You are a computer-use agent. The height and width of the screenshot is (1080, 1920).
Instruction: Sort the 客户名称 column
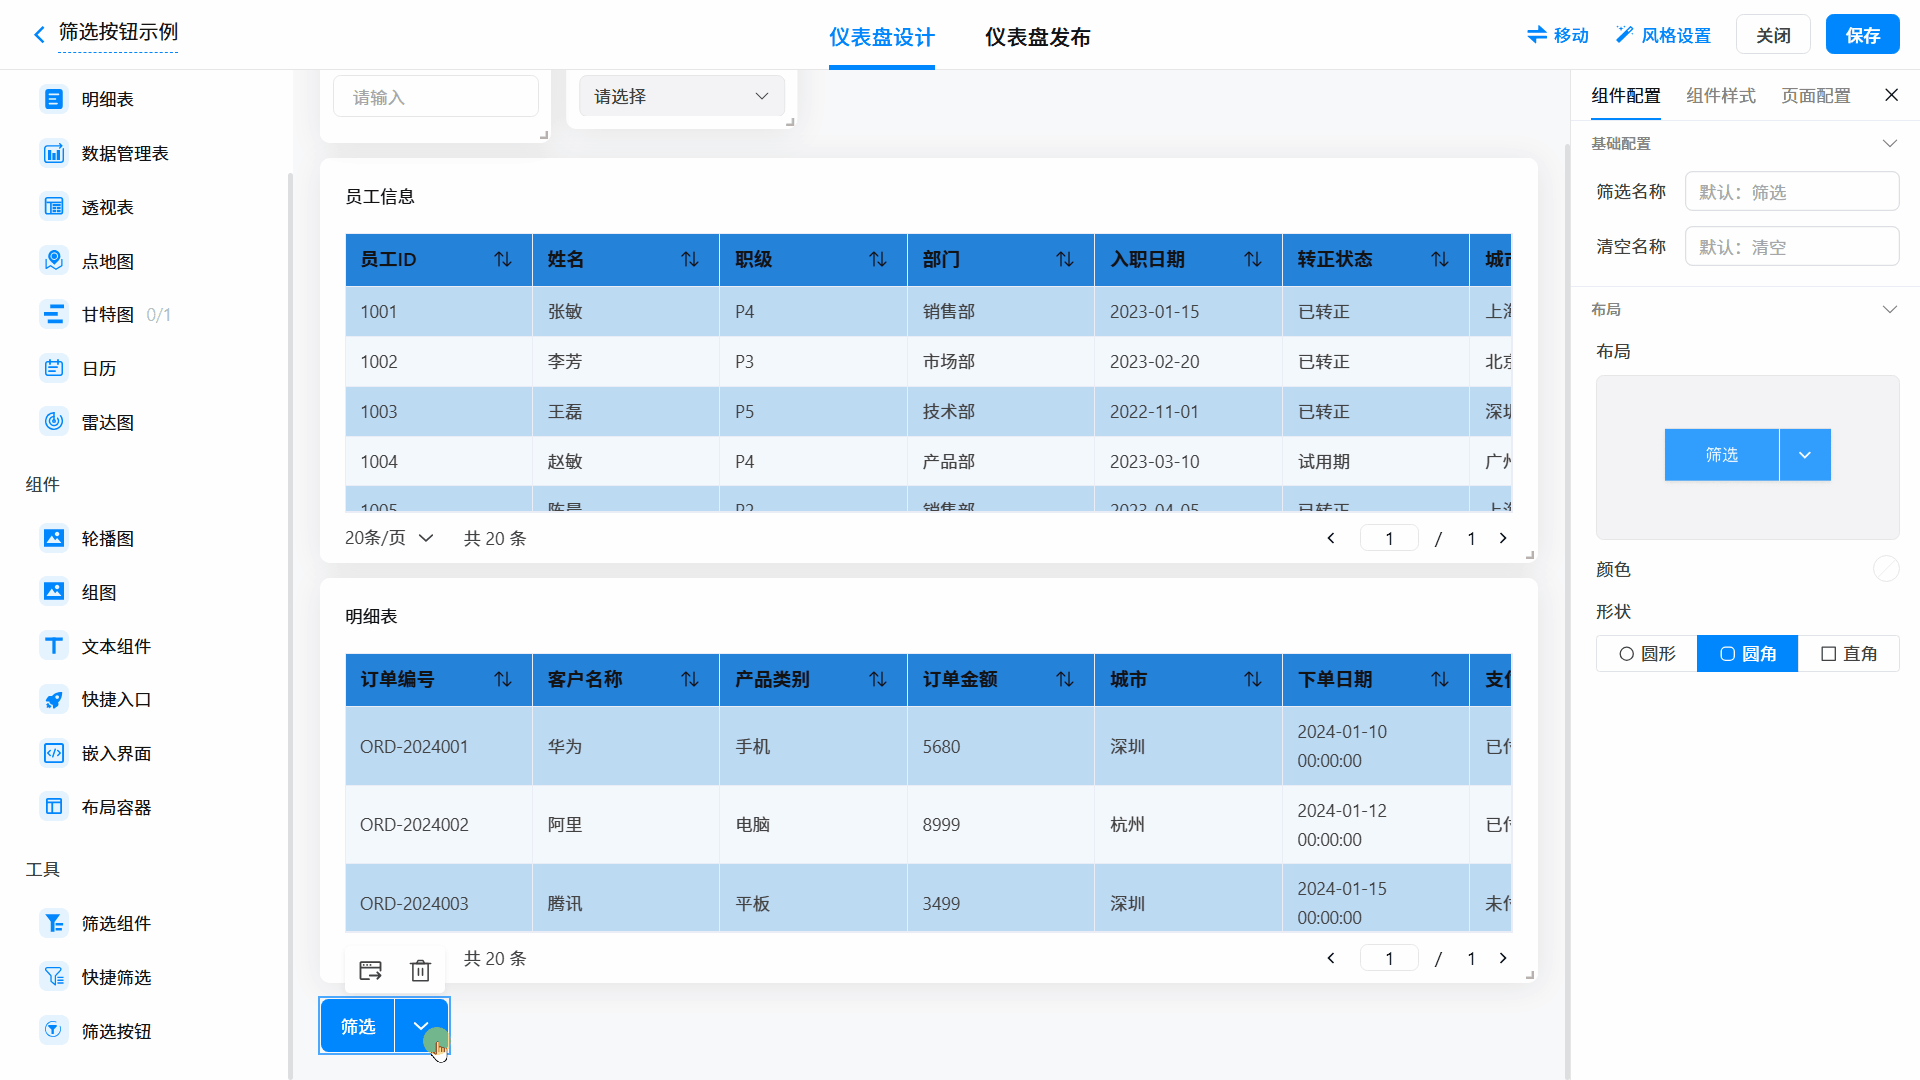tap(690, 680)
